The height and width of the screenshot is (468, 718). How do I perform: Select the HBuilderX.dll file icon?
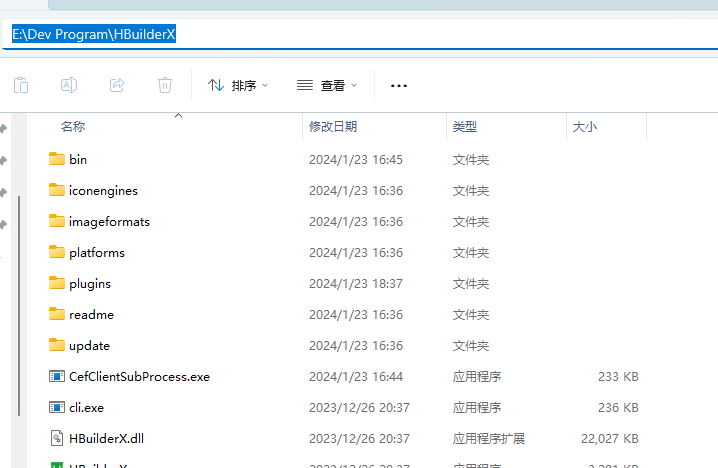[x=57, y=438]
